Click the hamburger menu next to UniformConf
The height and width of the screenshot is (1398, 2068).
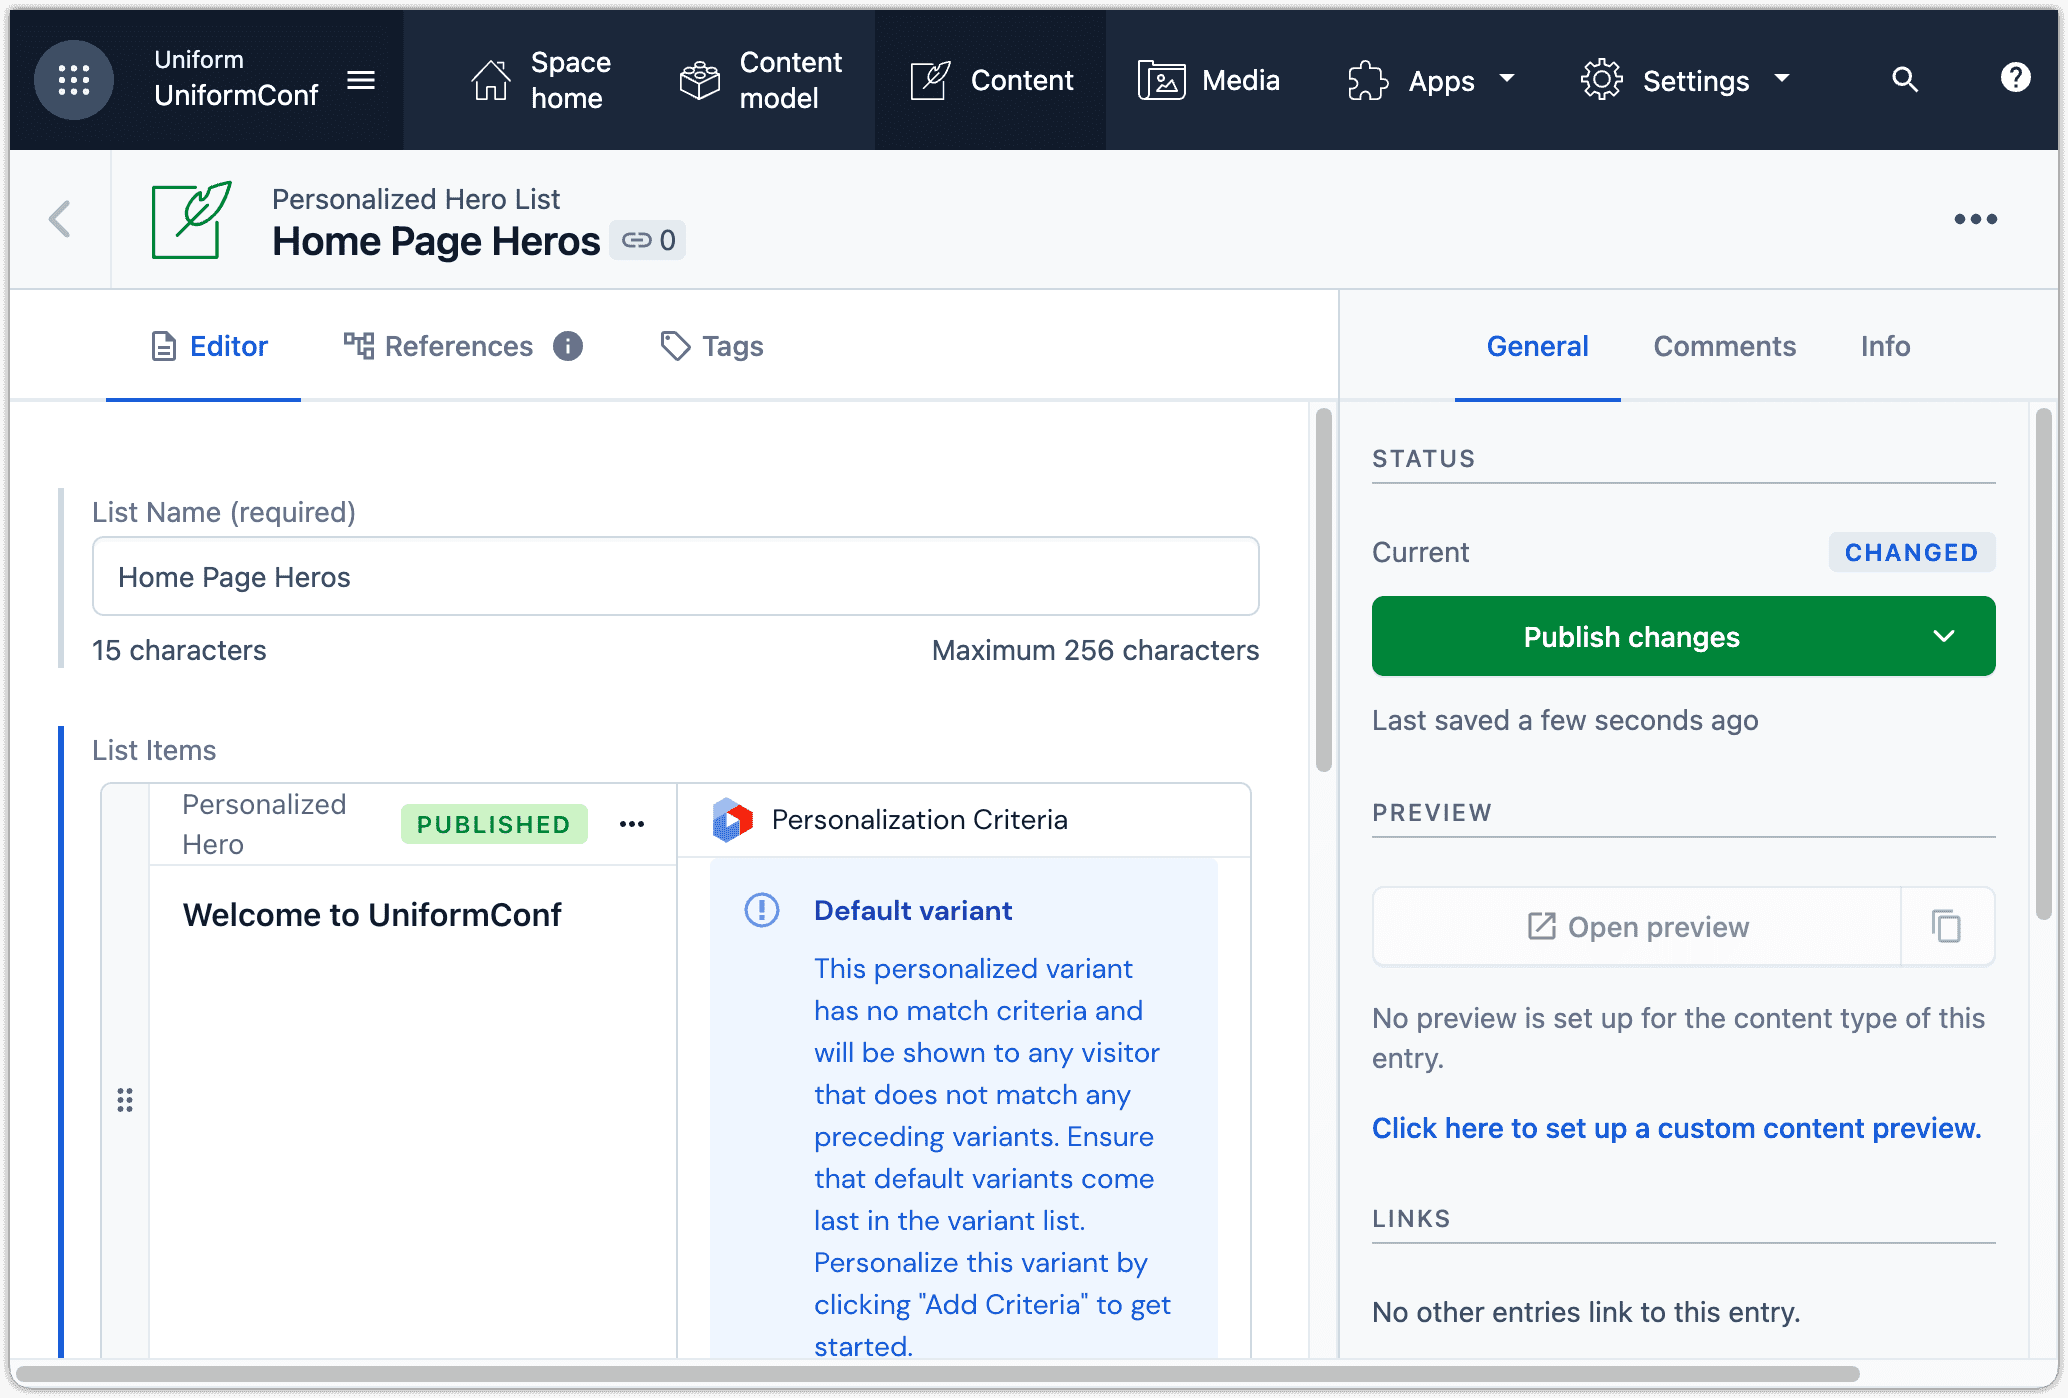[361, 80]
